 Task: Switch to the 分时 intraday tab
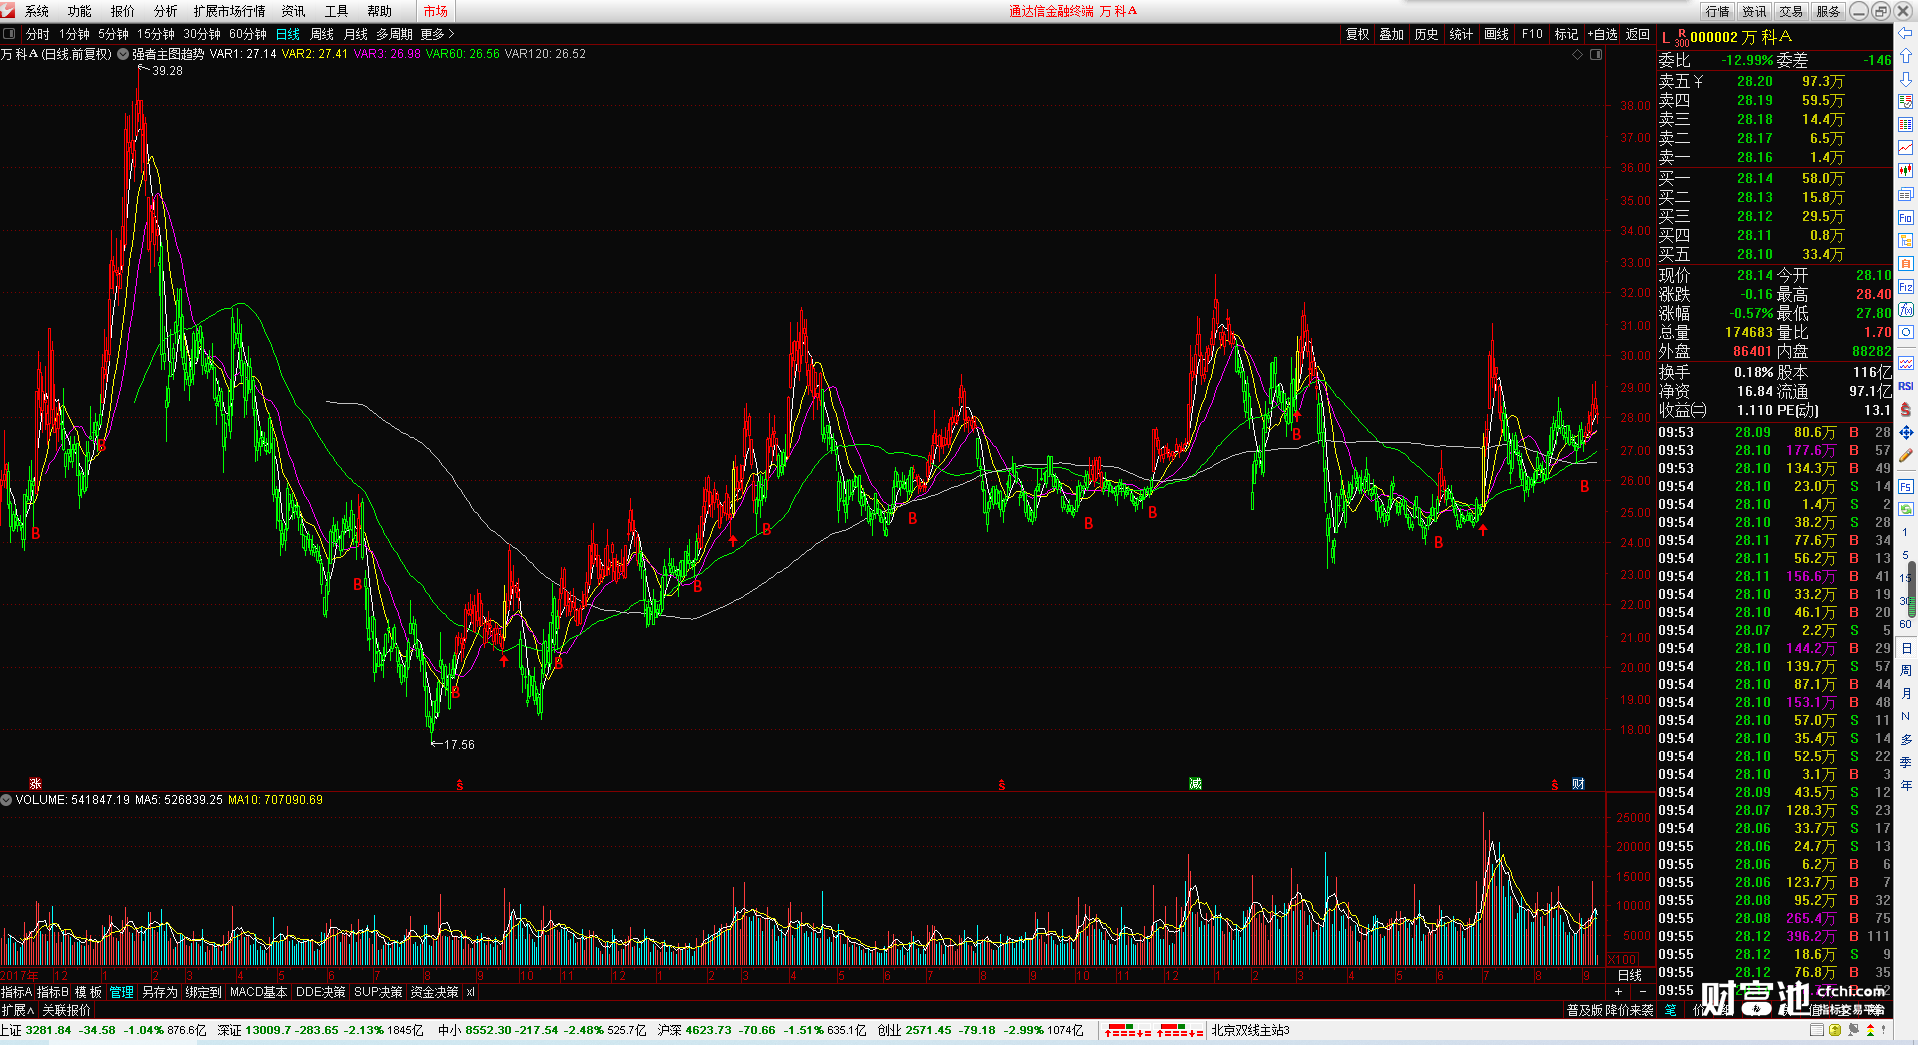point(37,34)
